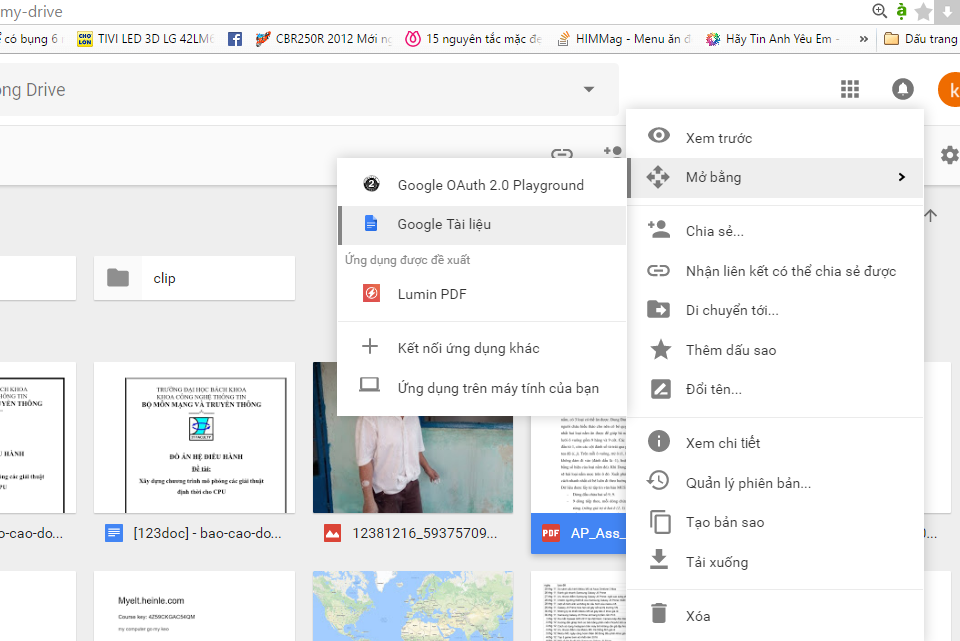Click the magnifier icon in the address bar
The height and width of the screenshot is (641, 960).
[x=879, y=12]
